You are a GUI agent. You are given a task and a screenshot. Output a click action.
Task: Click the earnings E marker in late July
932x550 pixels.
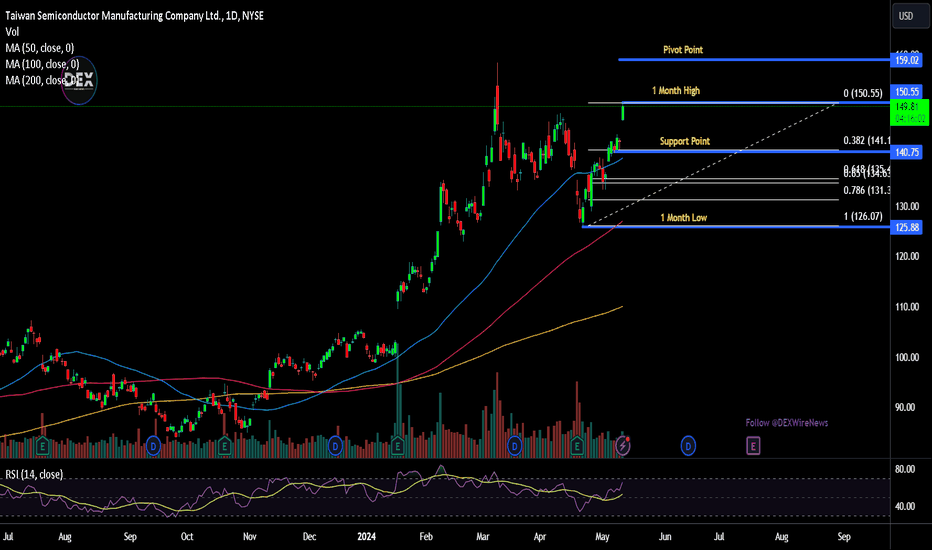tap(42, 445)
